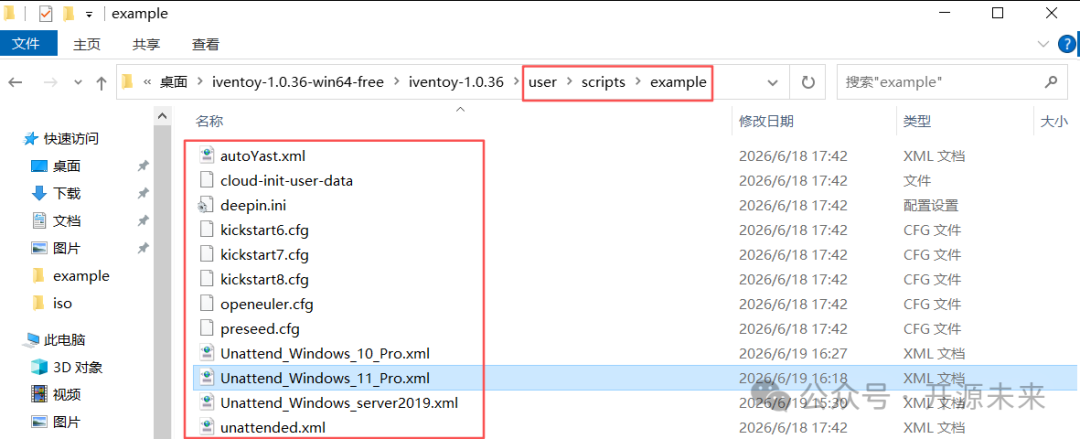The height and width of the screenshot is (439, 1080).
Task: Open 桌面 in quick access
Action: point(67,166)
